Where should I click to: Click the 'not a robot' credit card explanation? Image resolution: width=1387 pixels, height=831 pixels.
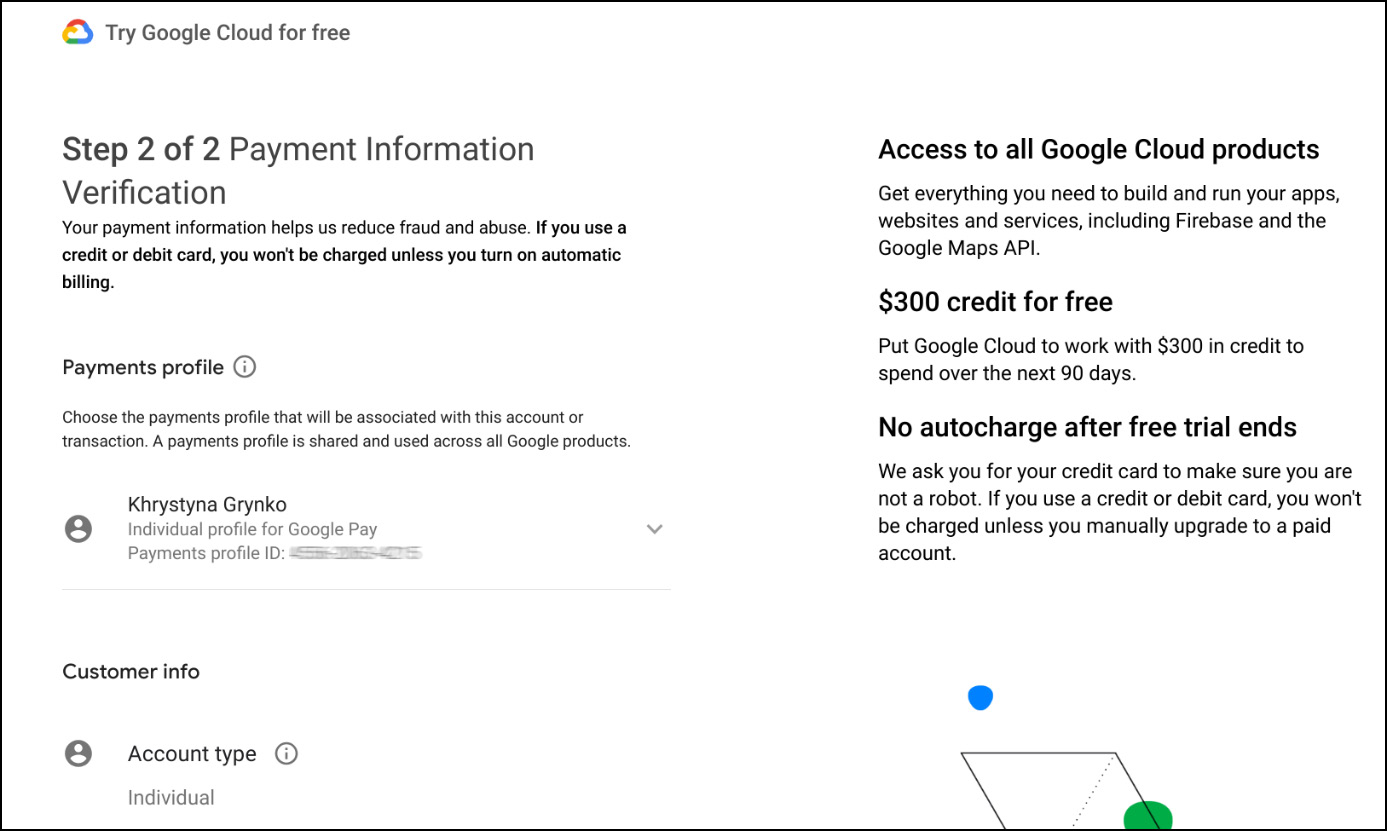(1120, 512)
